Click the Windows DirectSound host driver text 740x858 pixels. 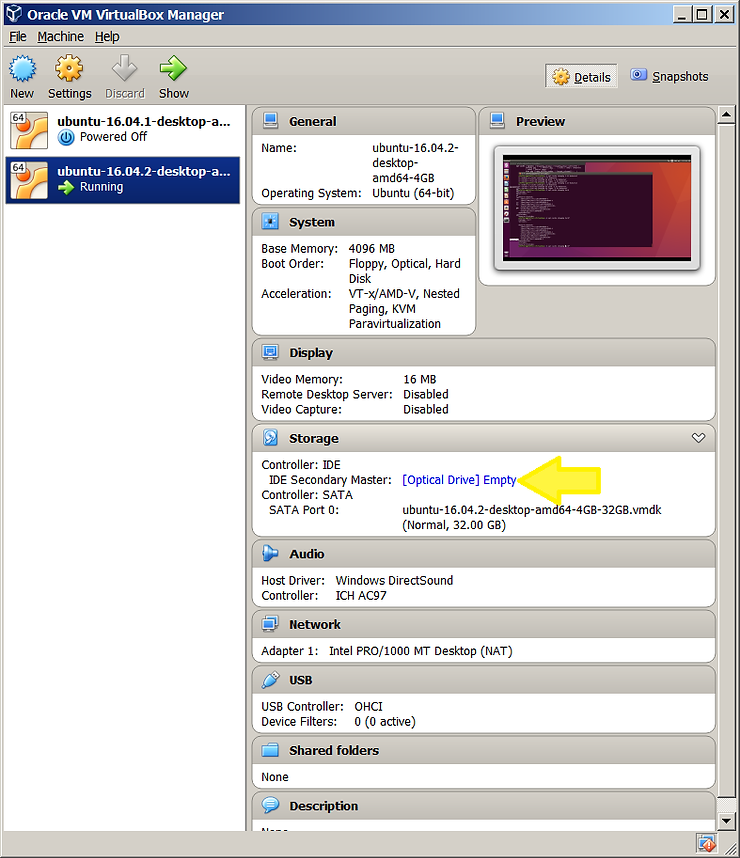[394, 581]
